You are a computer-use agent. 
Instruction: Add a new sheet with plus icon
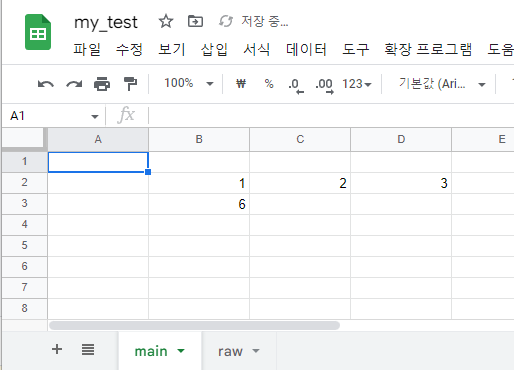tap(57, 349)
